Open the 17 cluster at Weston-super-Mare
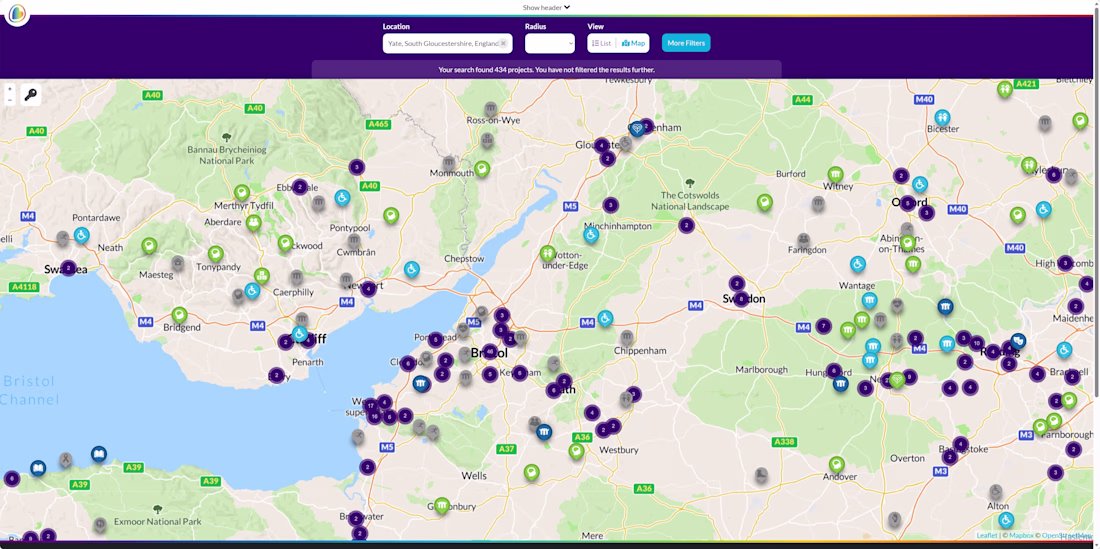Image resolution: width=1100 pixels, height=549 pixels. pyautogui.click(x=370, y=405)
